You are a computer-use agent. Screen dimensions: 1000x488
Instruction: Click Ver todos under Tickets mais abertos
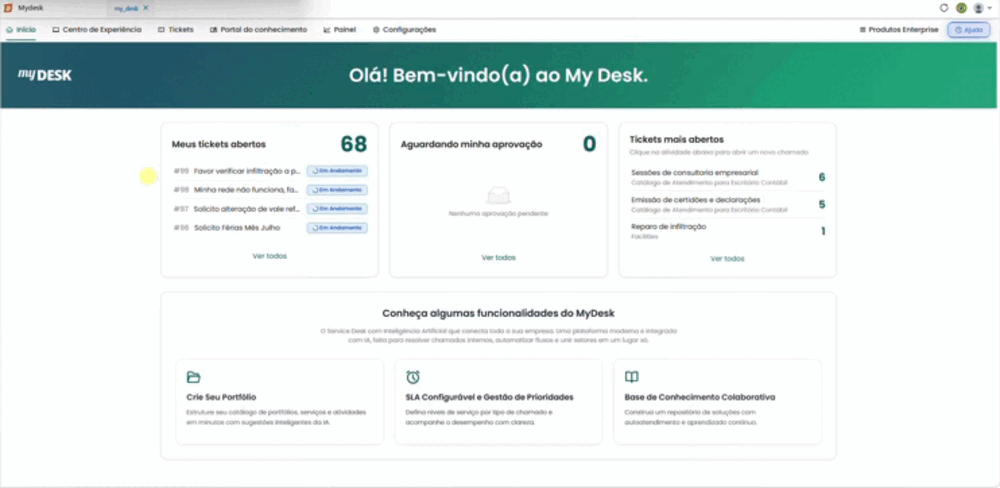(727, 258)
